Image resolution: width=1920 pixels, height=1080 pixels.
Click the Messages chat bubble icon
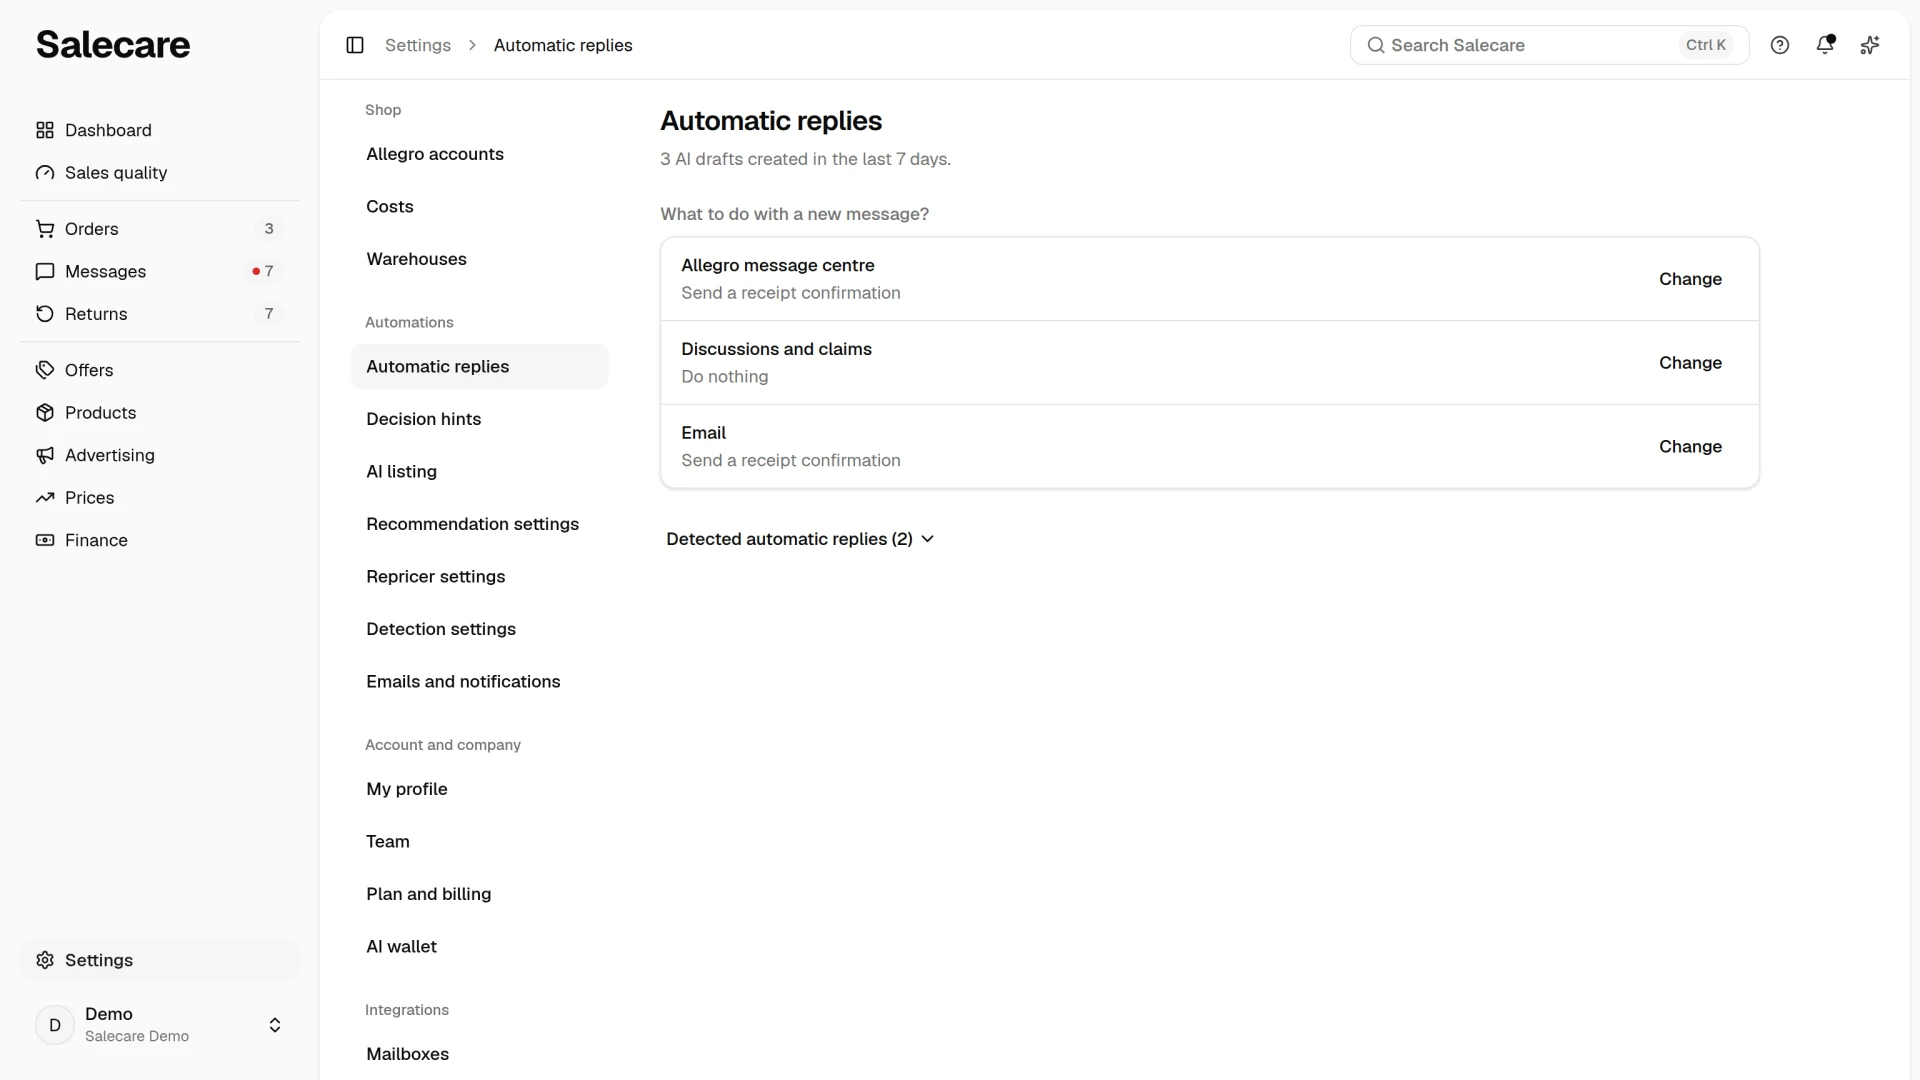[45, 272]
